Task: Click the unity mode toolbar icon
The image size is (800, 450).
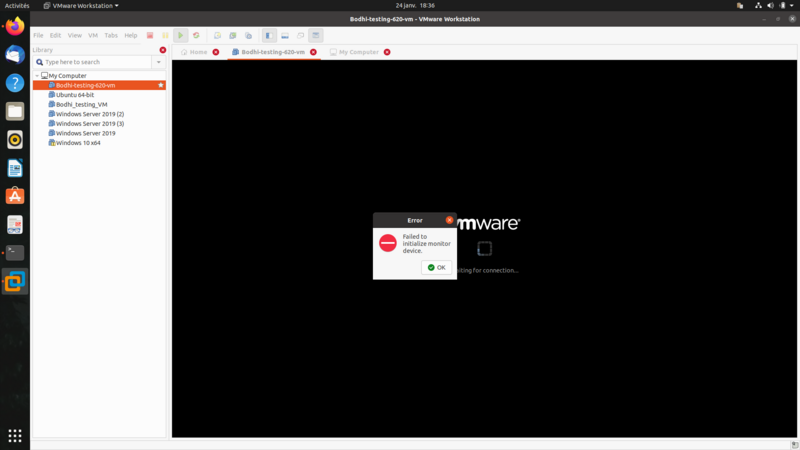Action: 301,35
